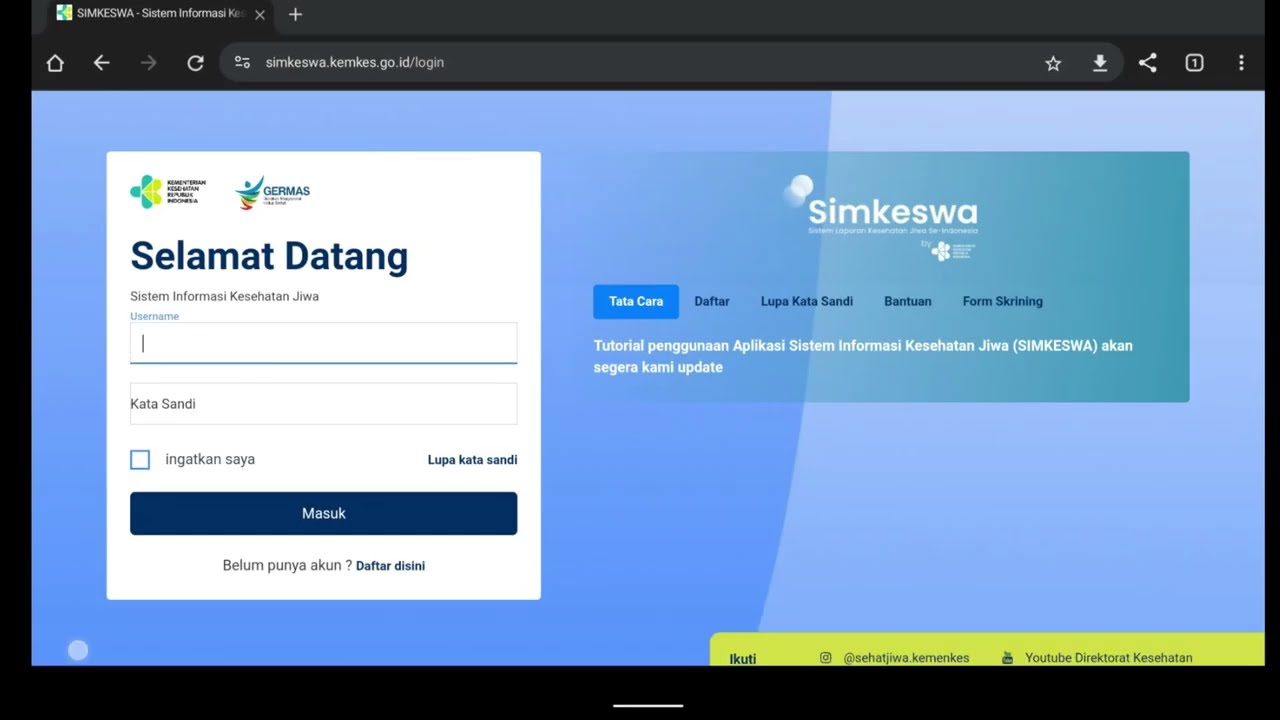
Task: Focus the Username input field
Action: click(x=323, y=343)
